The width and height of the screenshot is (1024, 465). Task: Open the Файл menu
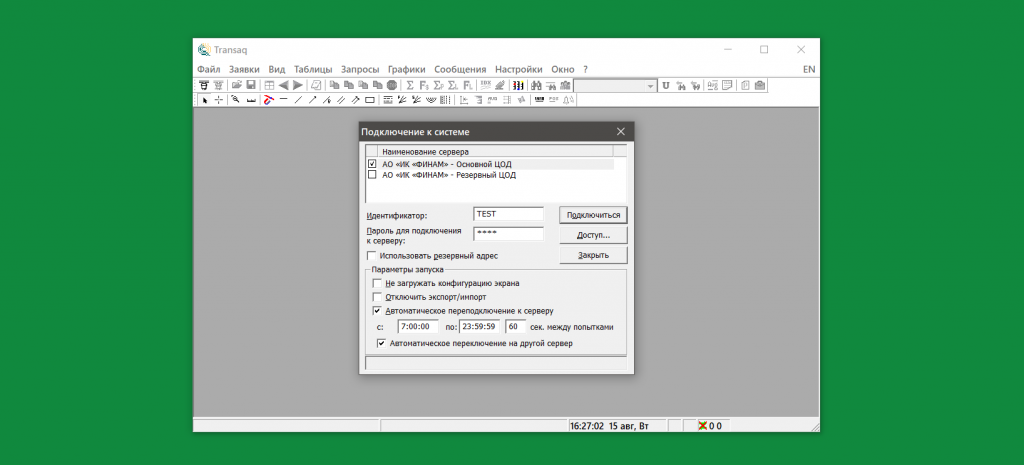tap(209, 69)
